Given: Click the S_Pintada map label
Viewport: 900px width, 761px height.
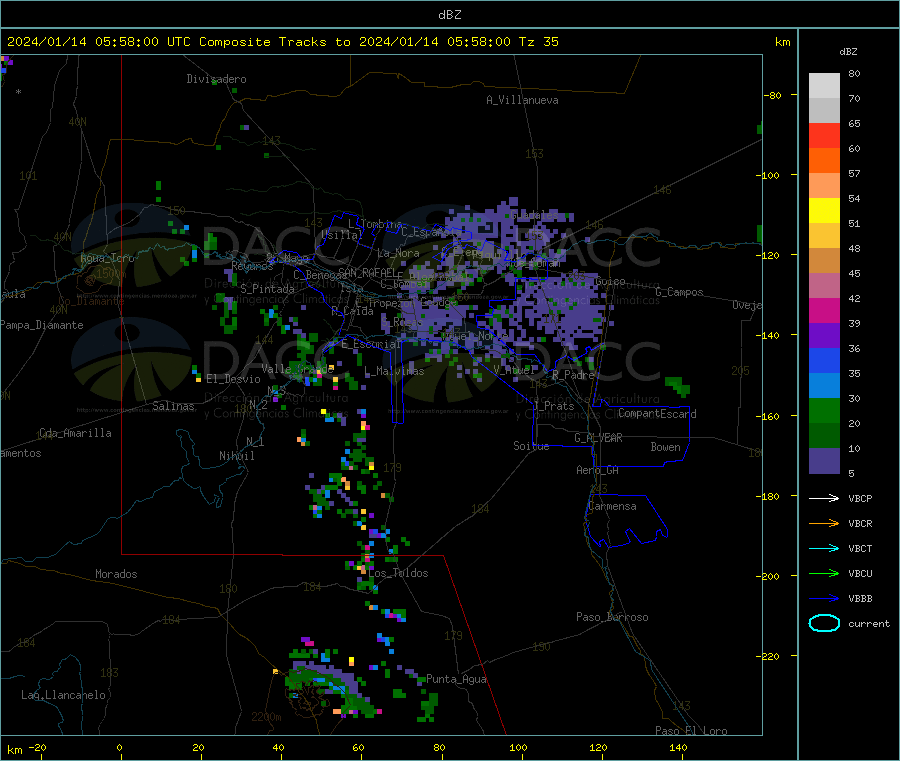Looking at the screenshot, I should pos(267,289).
